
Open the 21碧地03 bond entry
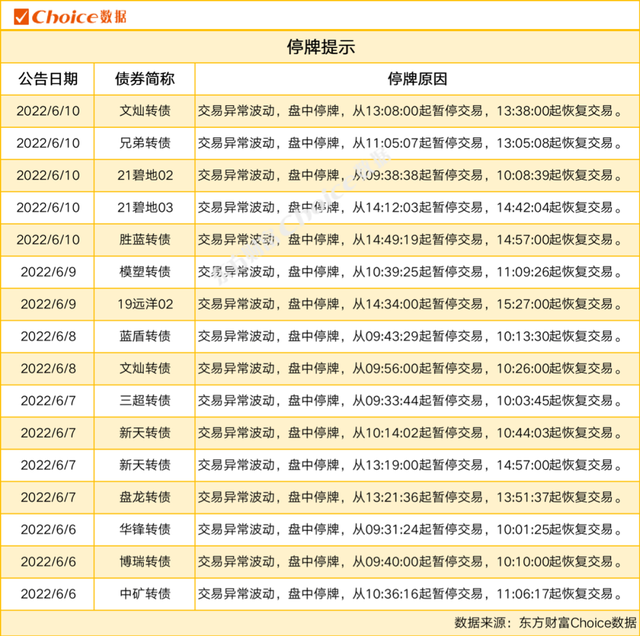(x=145, y=207)
